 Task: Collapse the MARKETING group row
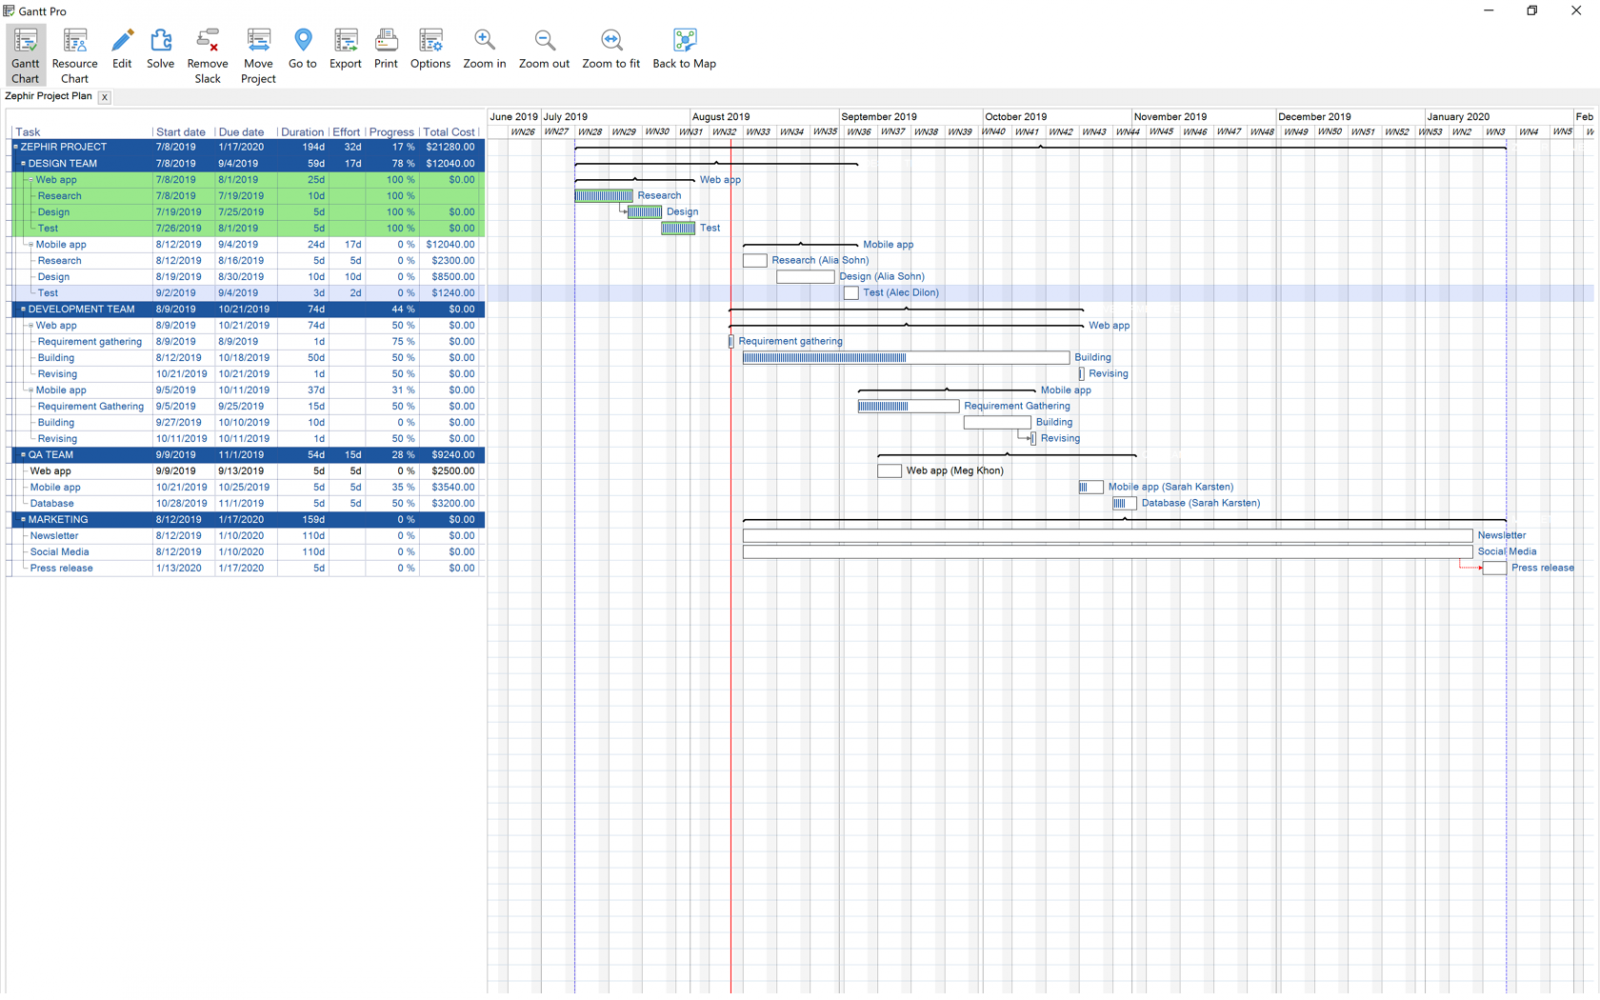click(23, 520)
